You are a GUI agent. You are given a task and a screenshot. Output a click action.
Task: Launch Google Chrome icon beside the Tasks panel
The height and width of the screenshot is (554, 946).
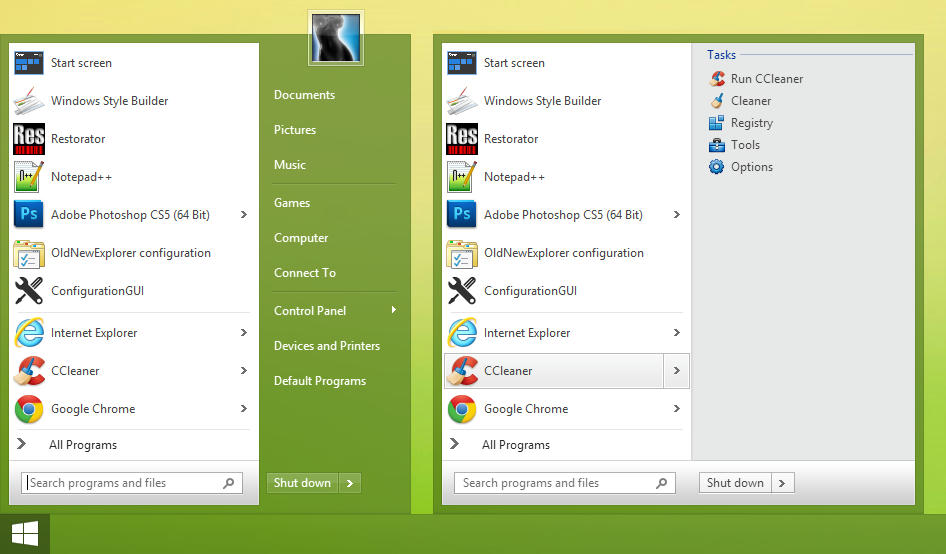tap(462, 409)
